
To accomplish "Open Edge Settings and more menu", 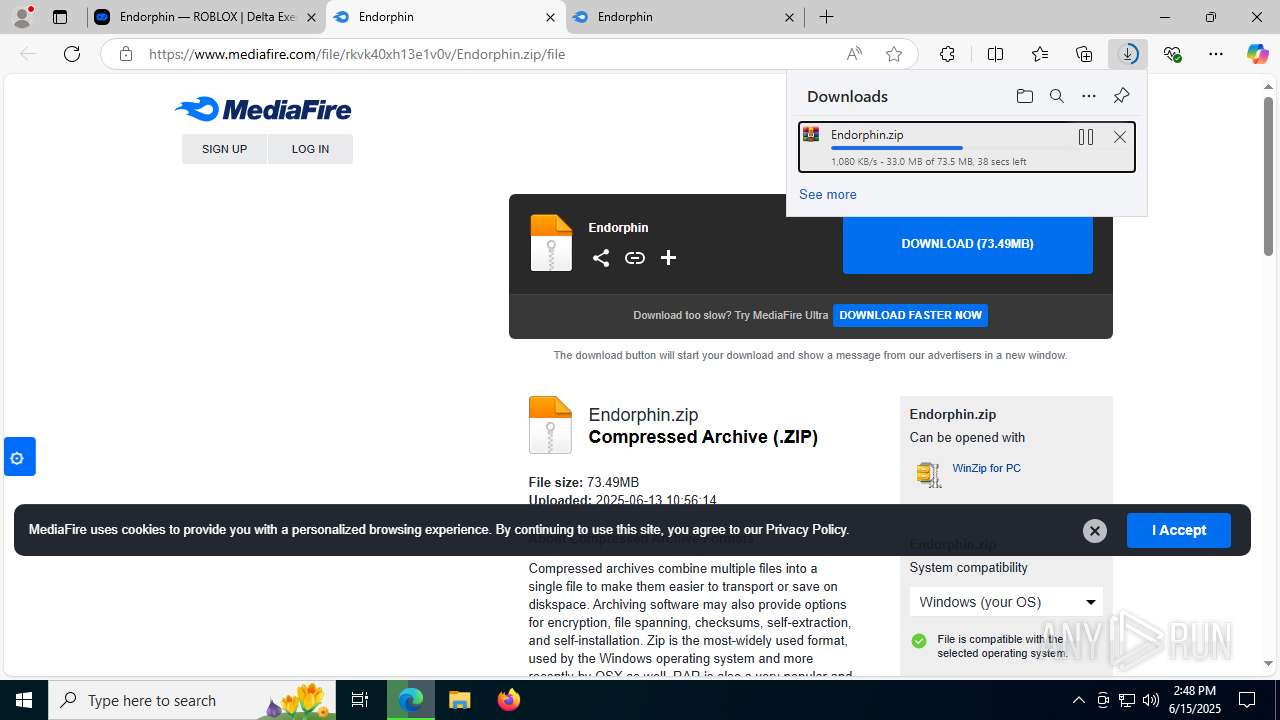I will coord(1216,54).
